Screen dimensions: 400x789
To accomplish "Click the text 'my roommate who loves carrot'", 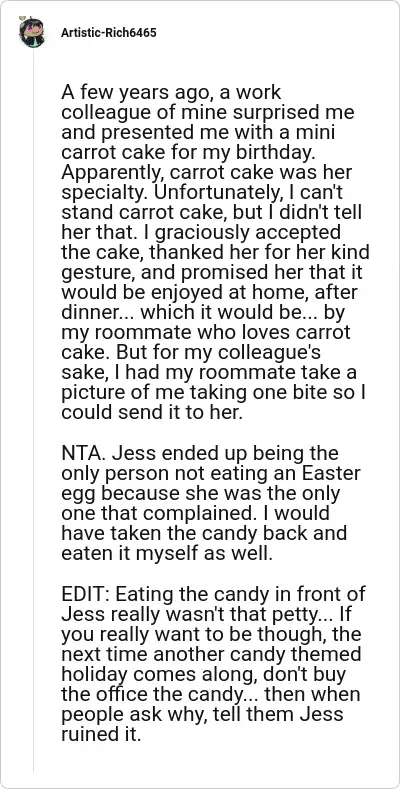I will (206, 333).
